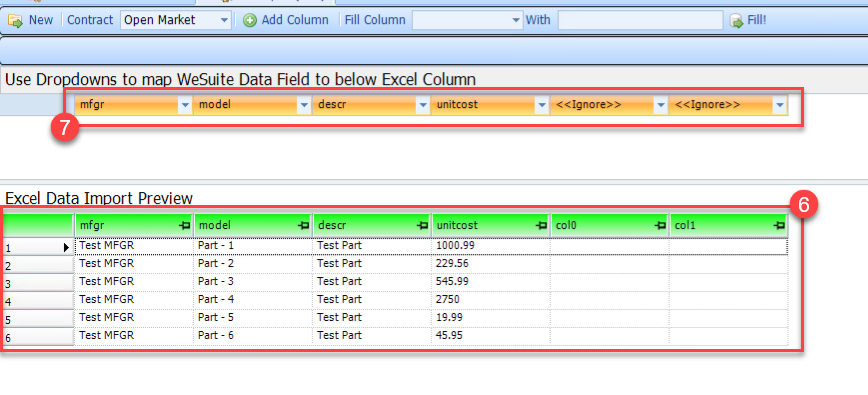Click the mfgr column header
Viewport: 868px width, 395px height.
(x=133, y=225)
